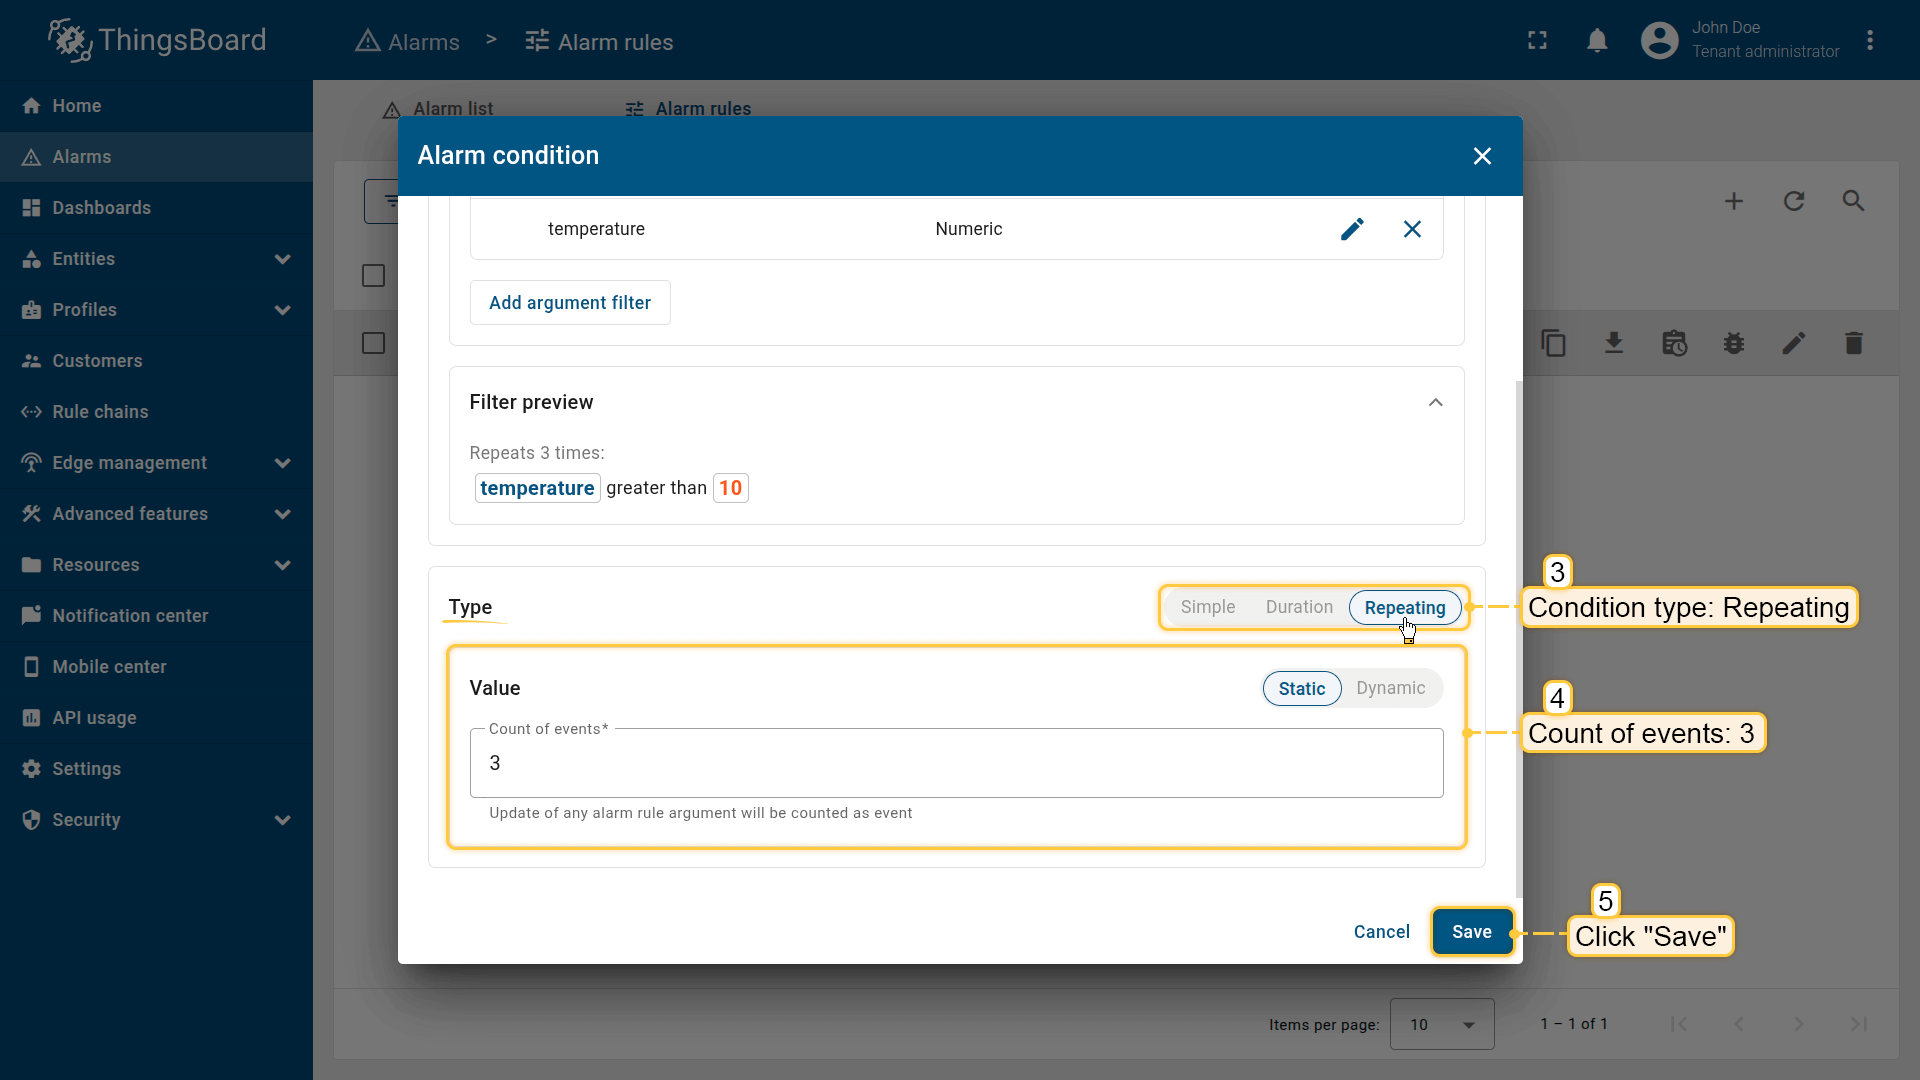Open the notifications bell

point(1597,41)
